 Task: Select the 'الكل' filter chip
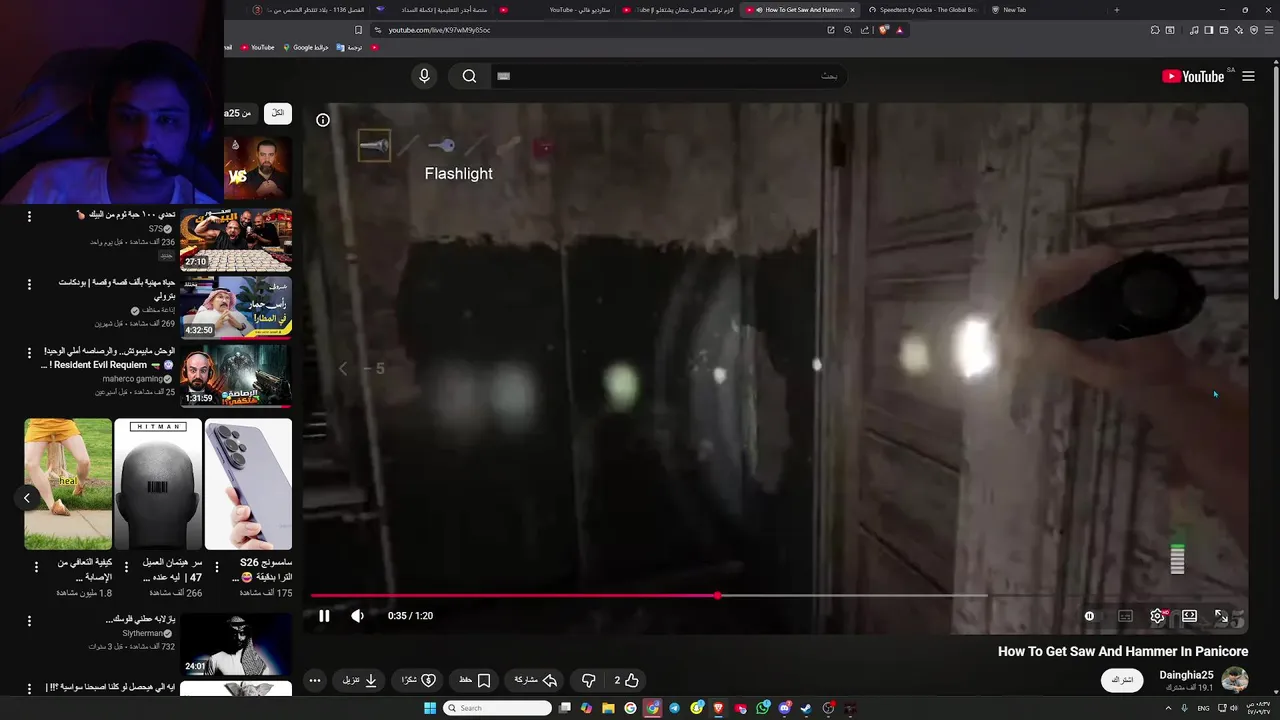[278, 113]
